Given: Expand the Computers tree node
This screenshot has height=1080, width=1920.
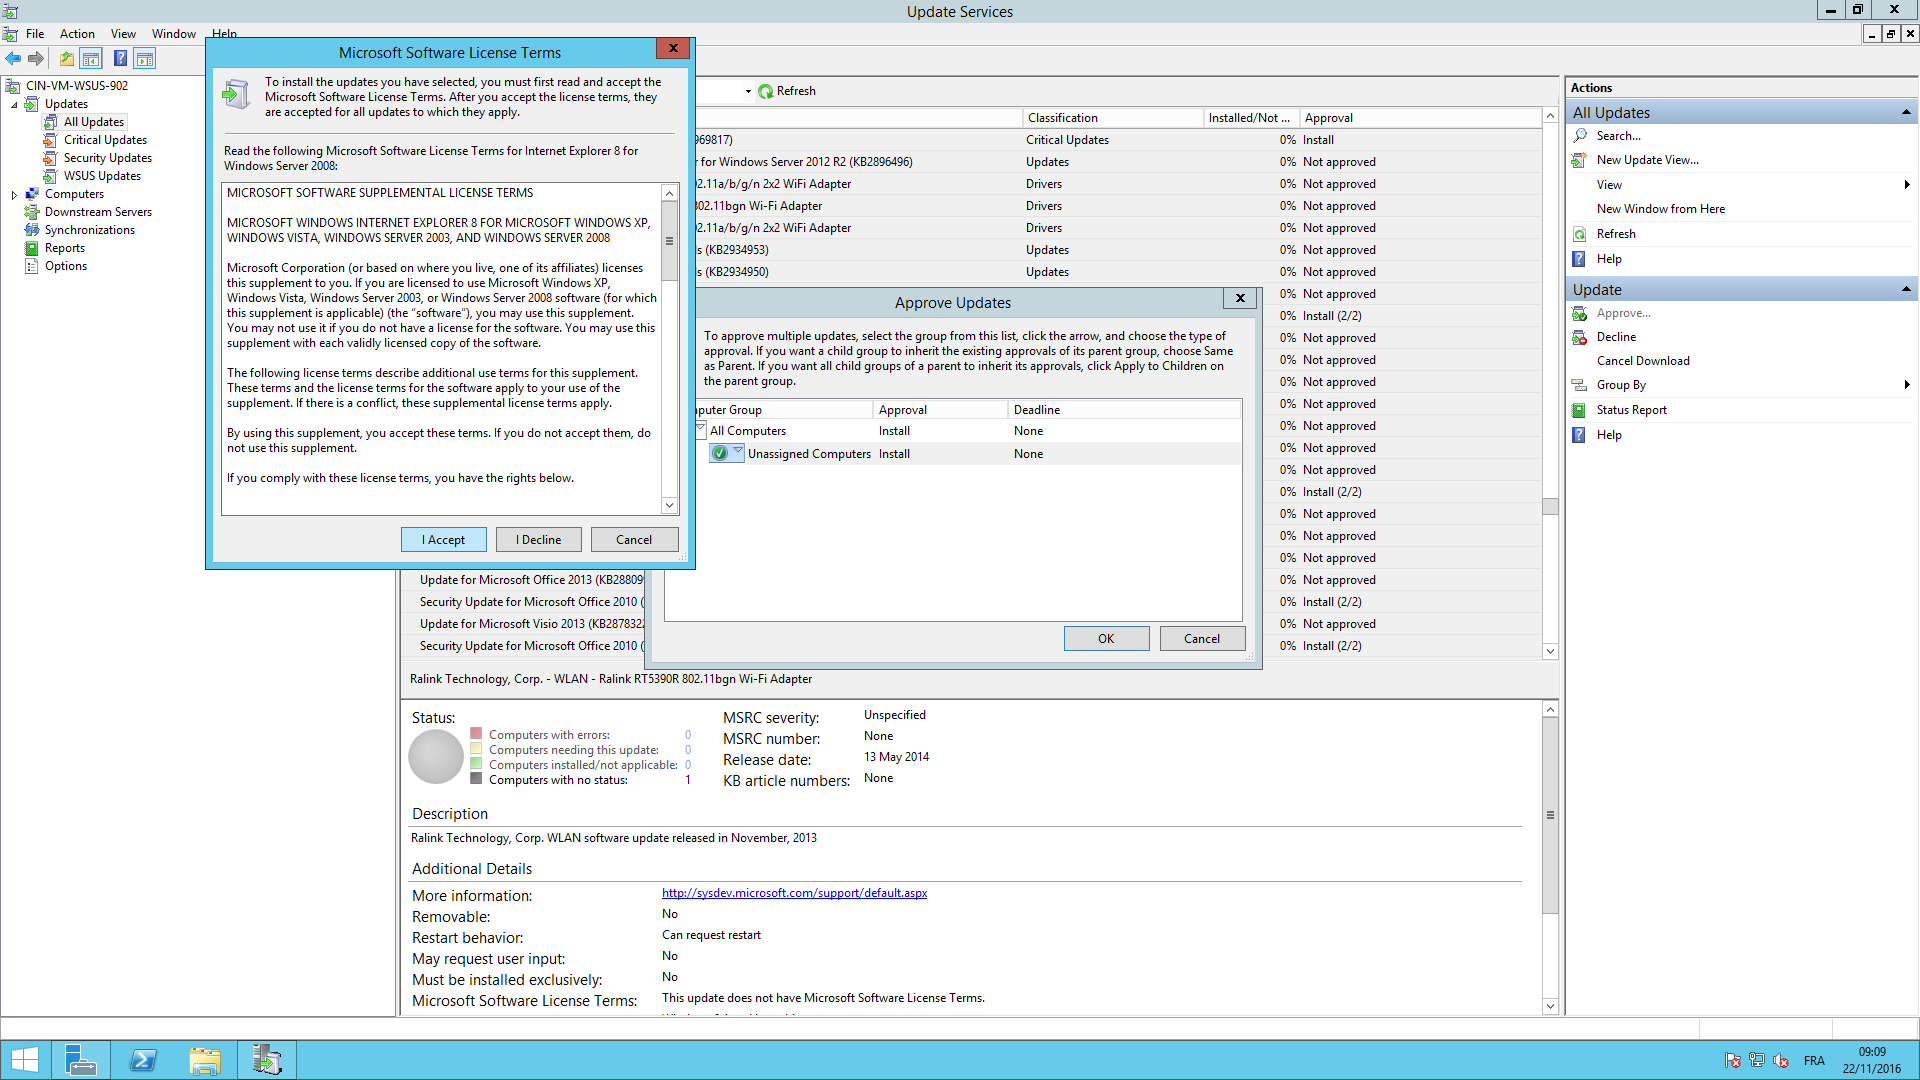Looking at the screenshot, I should click(14, 195).
